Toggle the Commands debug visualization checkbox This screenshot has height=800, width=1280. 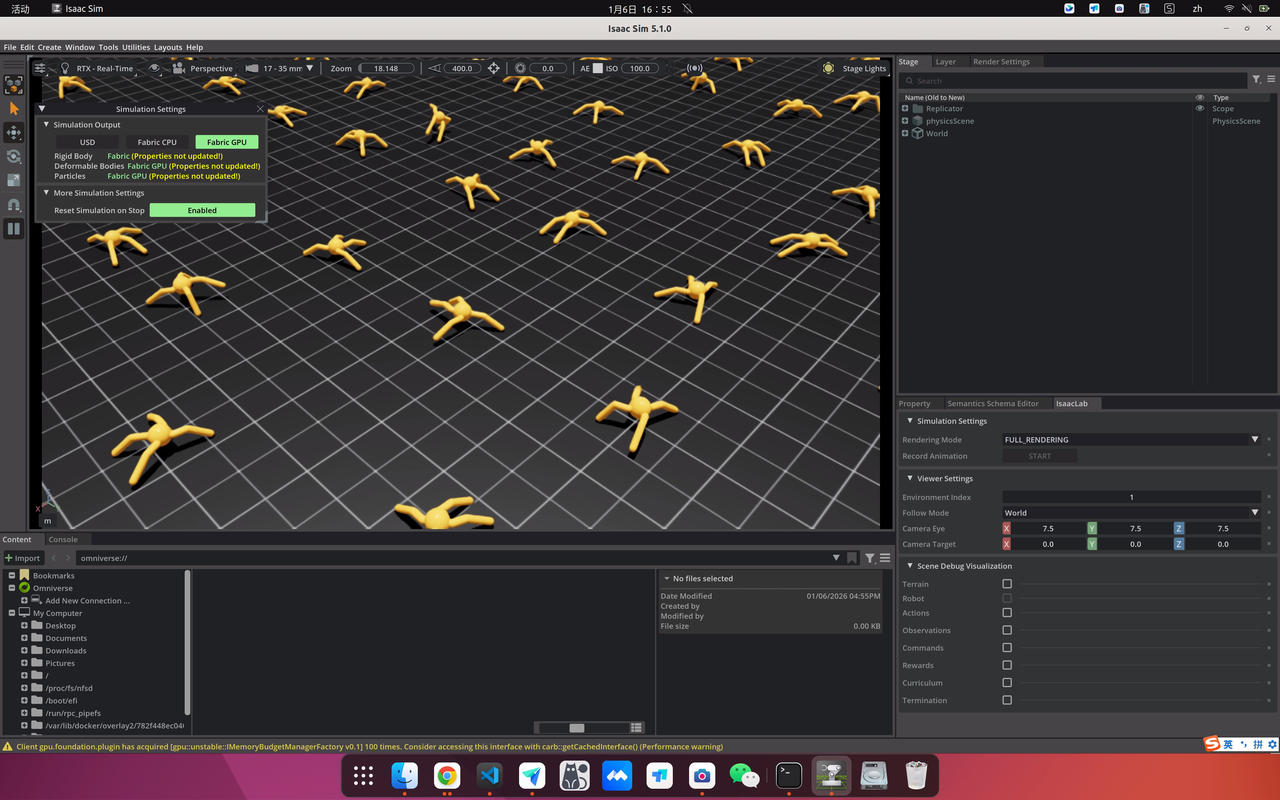pos(1007,648)
